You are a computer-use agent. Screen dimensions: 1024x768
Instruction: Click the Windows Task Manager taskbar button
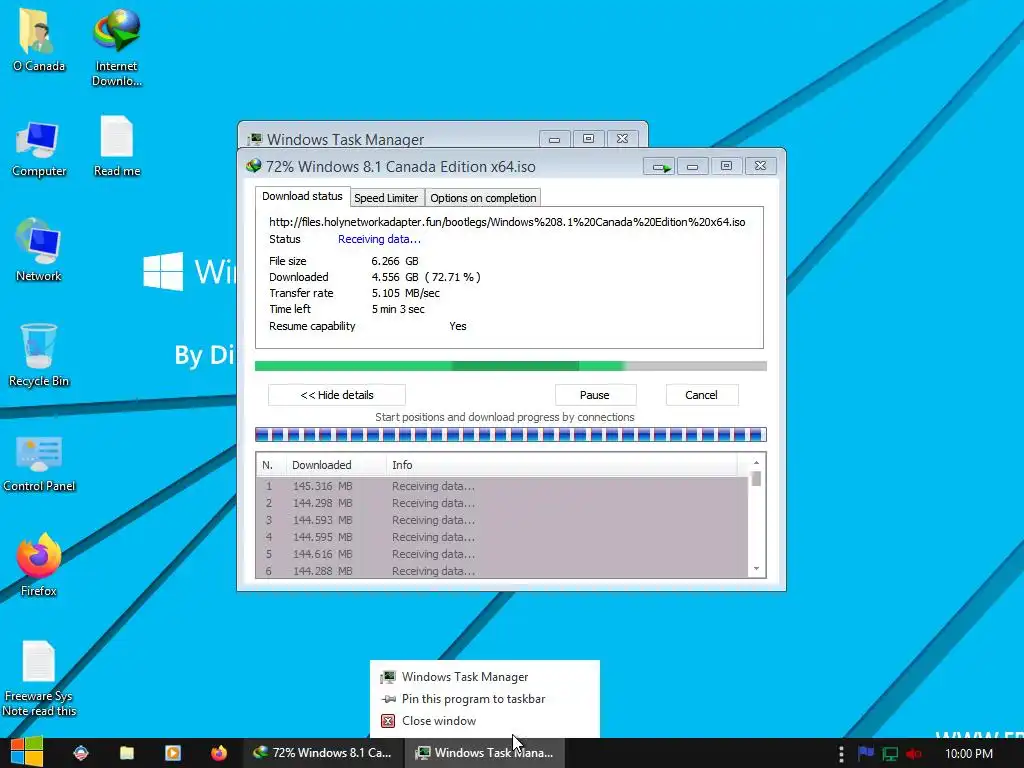point(485,753)
